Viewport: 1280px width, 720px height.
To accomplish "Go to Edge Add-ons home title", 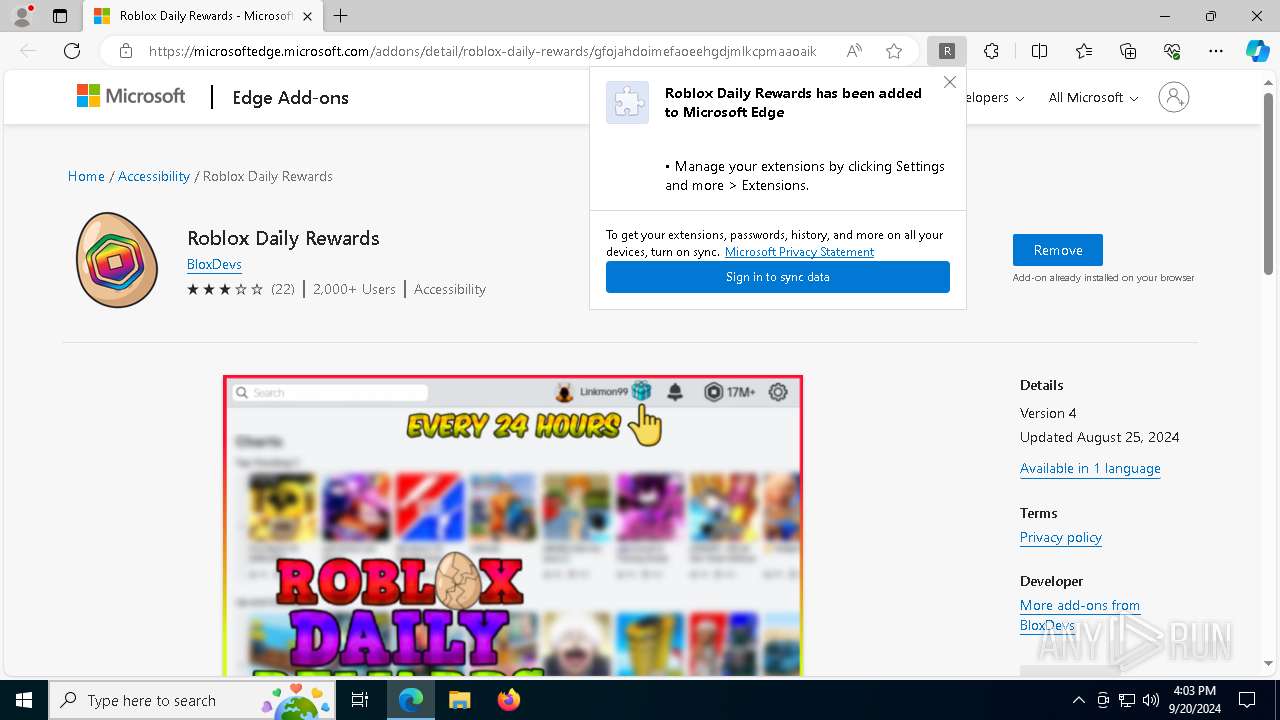I will coord(290,98).
